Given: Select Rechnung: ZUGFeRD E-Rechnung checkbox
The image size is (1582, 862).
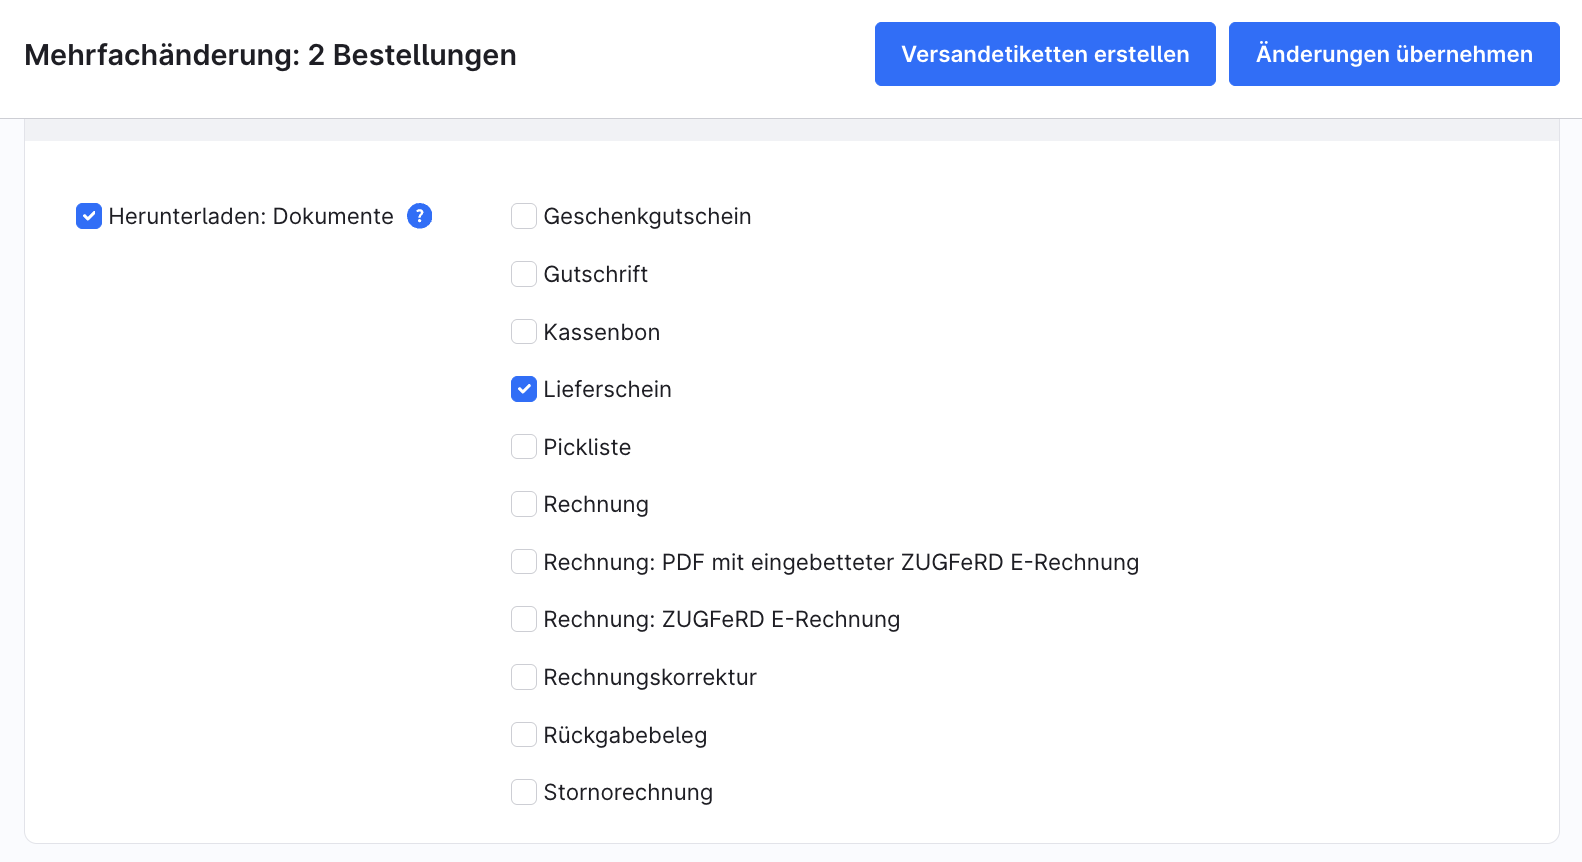Looking at the screenshot, I should coord(524,619).
